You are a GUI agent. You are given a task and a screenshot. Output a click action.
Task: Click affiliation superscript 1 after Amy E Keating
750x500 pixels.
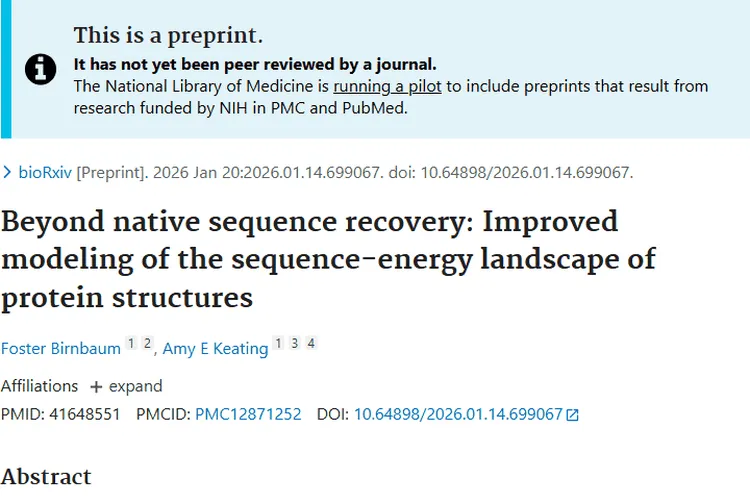pyautogui.click(x=278, y=344)
